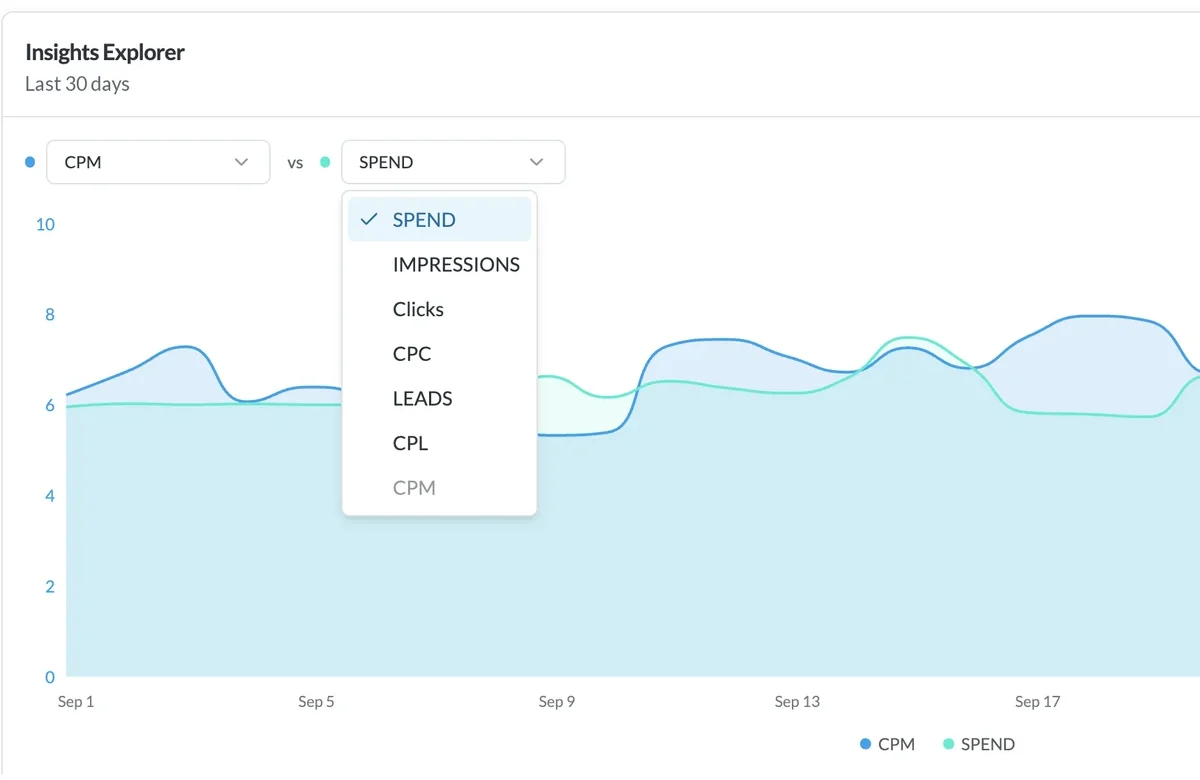The height and width of the screenshot is (780, 1200).
Task: Click the y-axis value 4
Action: (x=50, y=496)
